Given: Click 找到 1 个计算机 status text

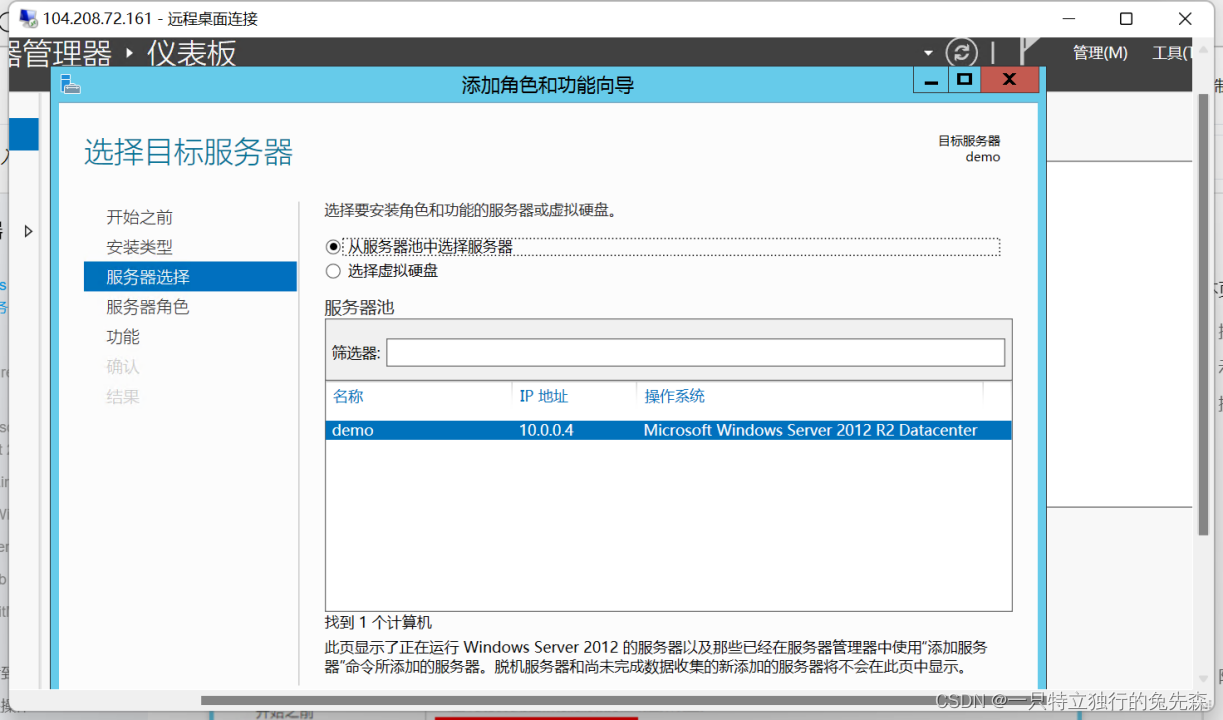Looking at the screenshot, I should coord(378,622).
